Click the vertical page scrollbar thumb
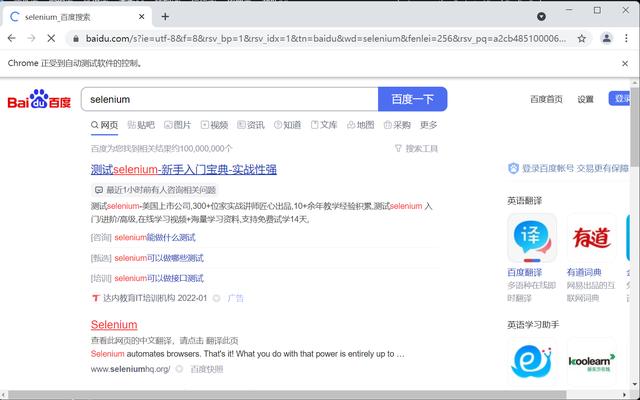This screenshot has height=400, width=640. (x=635, y=127)
